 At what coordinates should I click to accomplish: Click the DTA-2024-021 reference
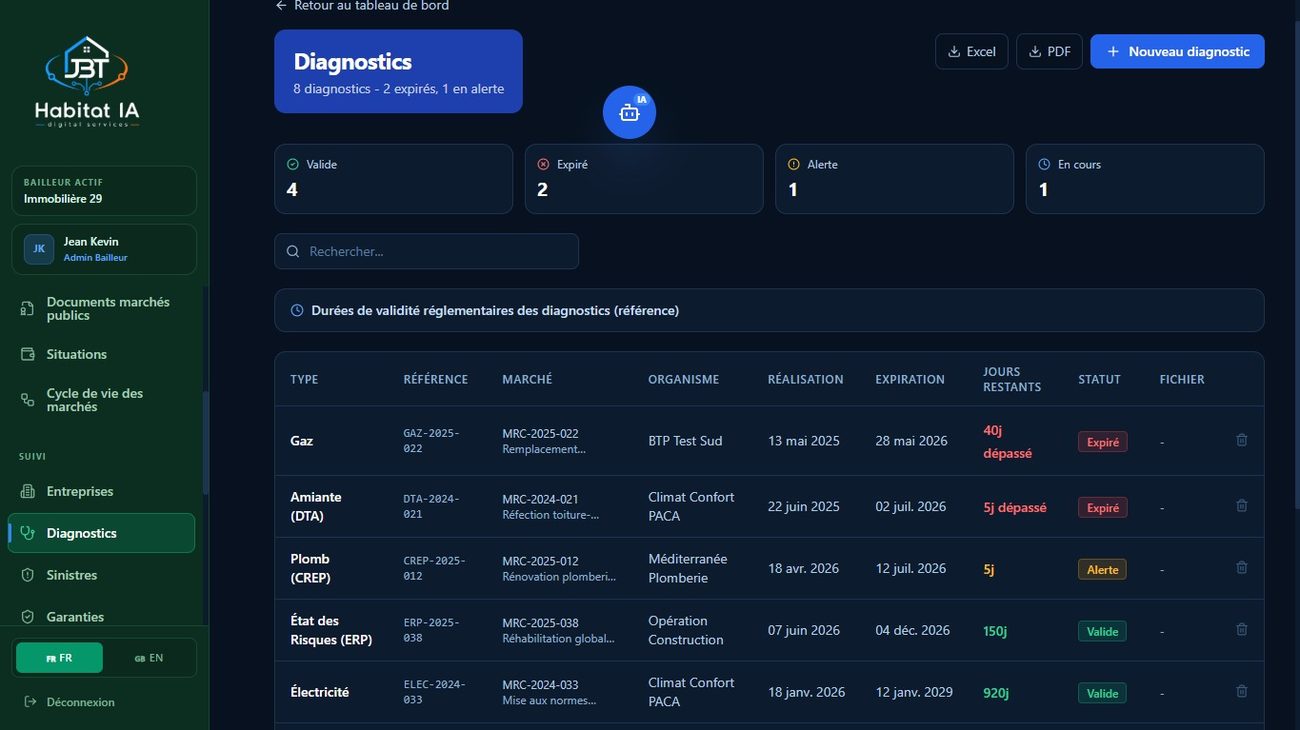tap(431, 506)
